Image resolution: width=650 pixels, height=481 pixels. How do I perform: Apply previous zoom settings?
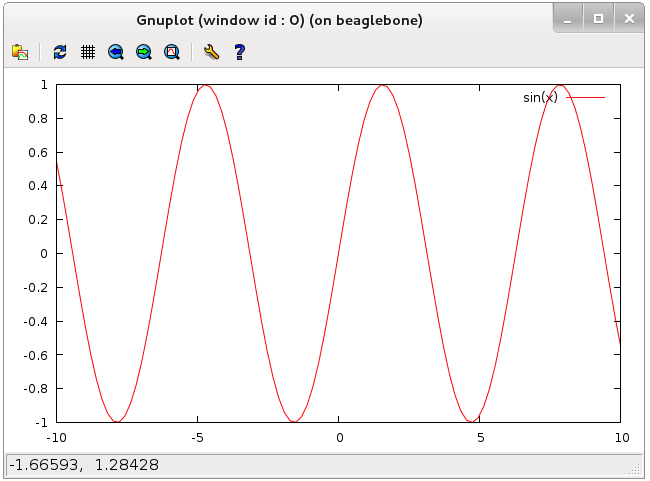[116, 52]
